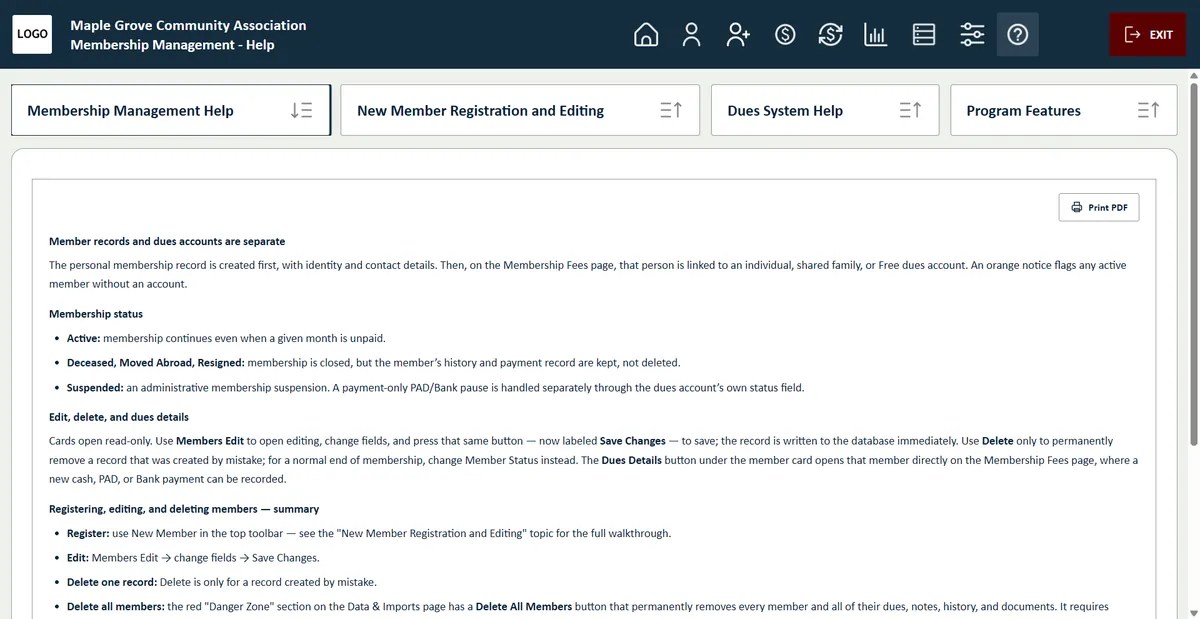The image size is (1200, 619).
Task: Open the Membership Fees dollar icon
Action: coord(785,35)
